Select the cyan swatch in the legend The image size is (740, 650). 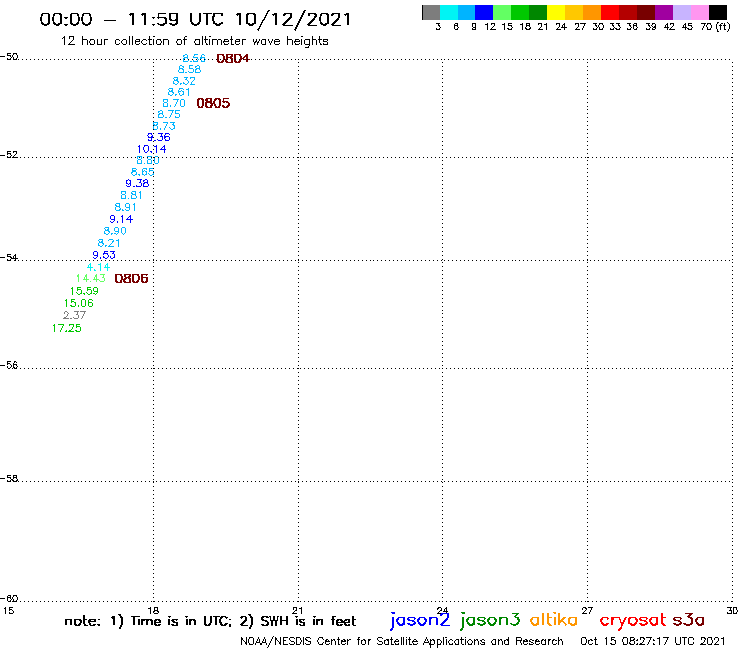449,12
